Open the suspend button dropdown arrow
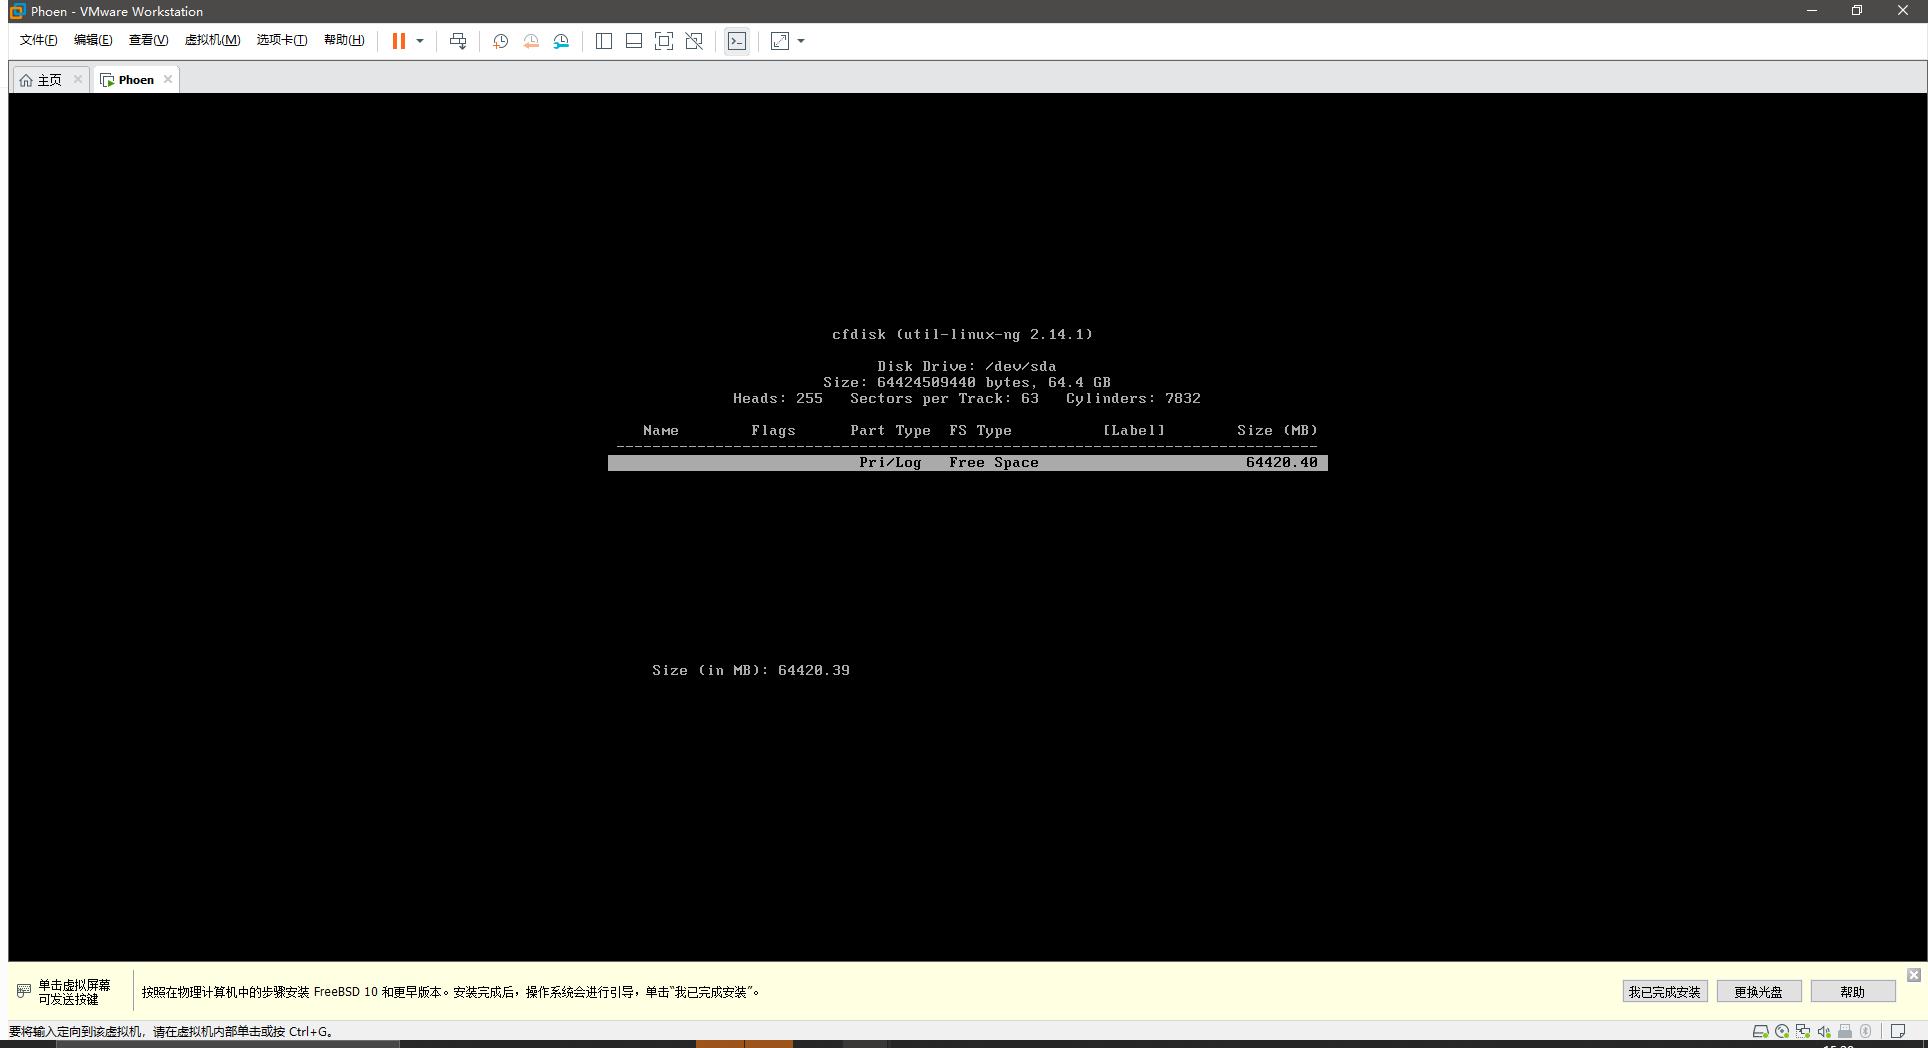Screen dimensions: 1928x1048 (420, 41)
